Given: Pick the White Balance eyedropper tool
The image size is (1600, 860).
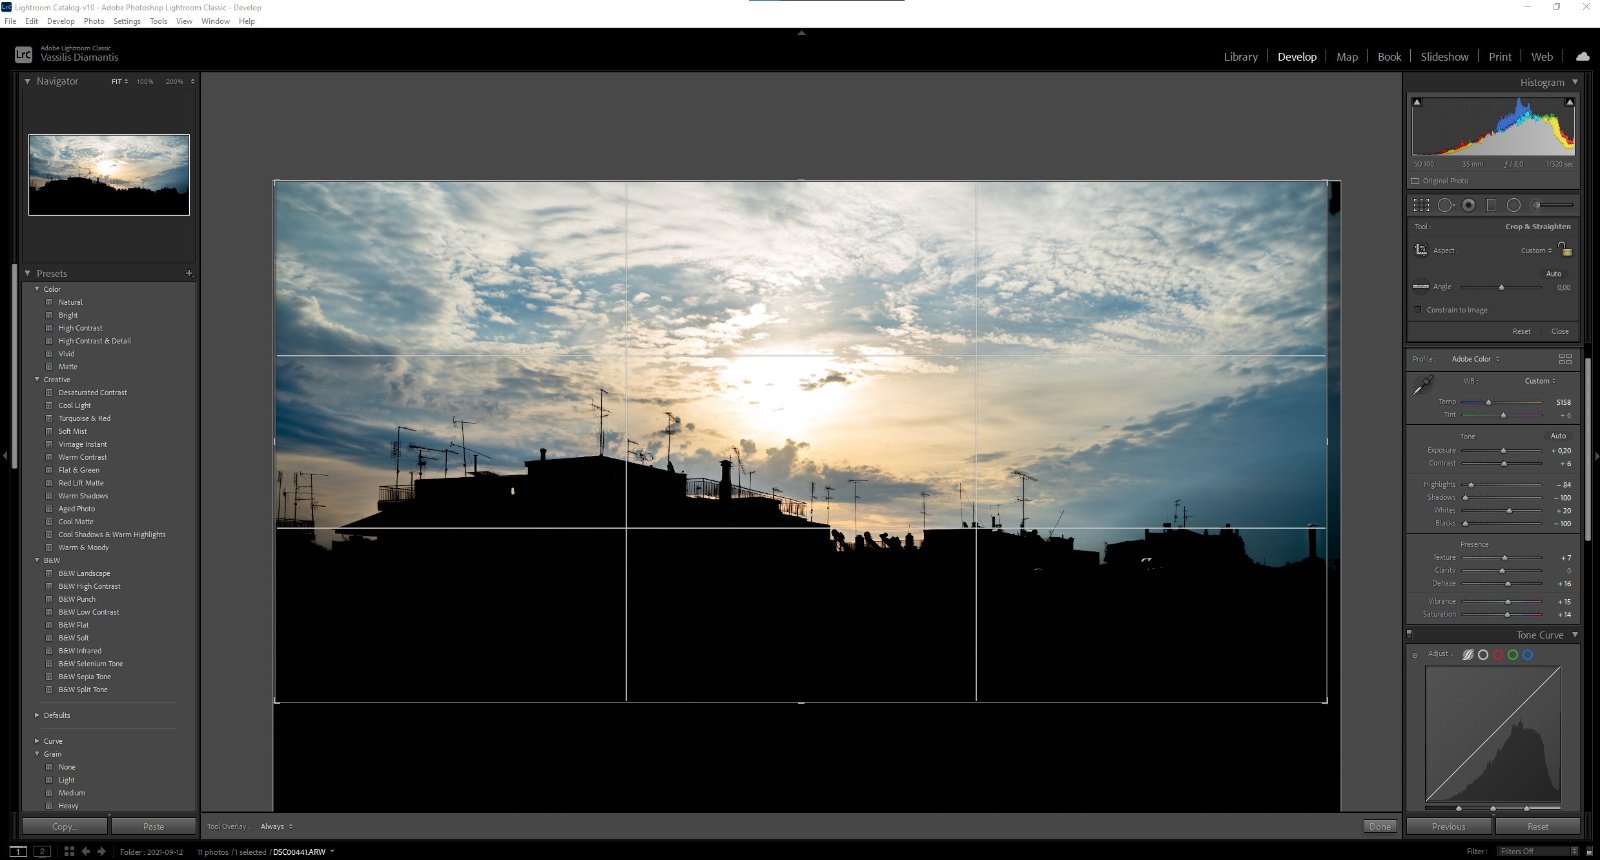Looking at the screenshot, I should tap(1423, 385).
